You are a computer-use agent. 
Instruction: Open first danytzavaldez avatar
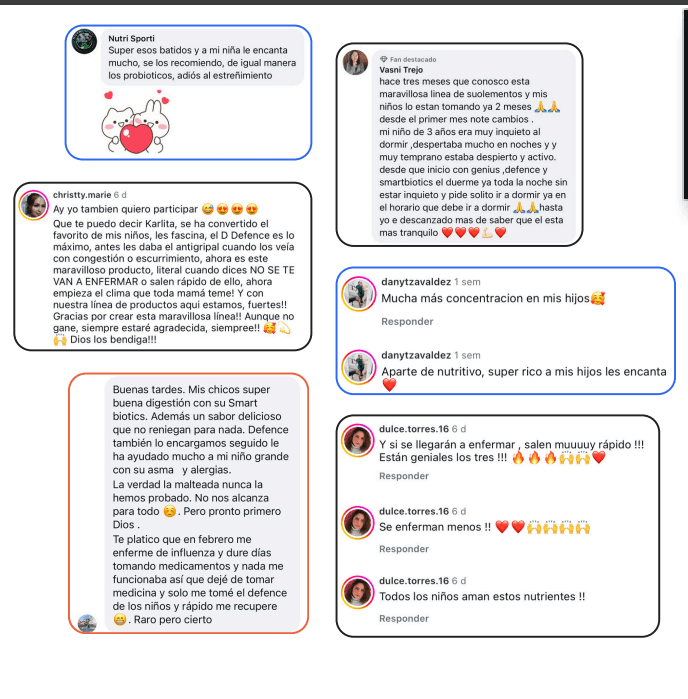[358, 294]
